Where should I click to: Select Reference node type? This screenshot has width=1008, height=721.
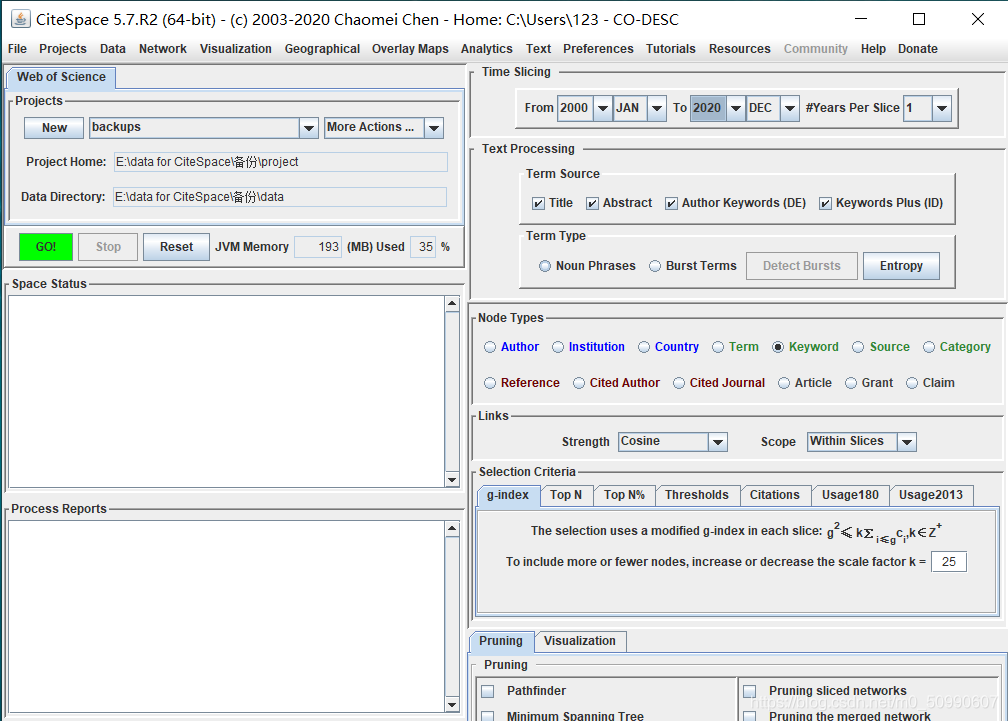pyautogui.click(x=490, y=383)
